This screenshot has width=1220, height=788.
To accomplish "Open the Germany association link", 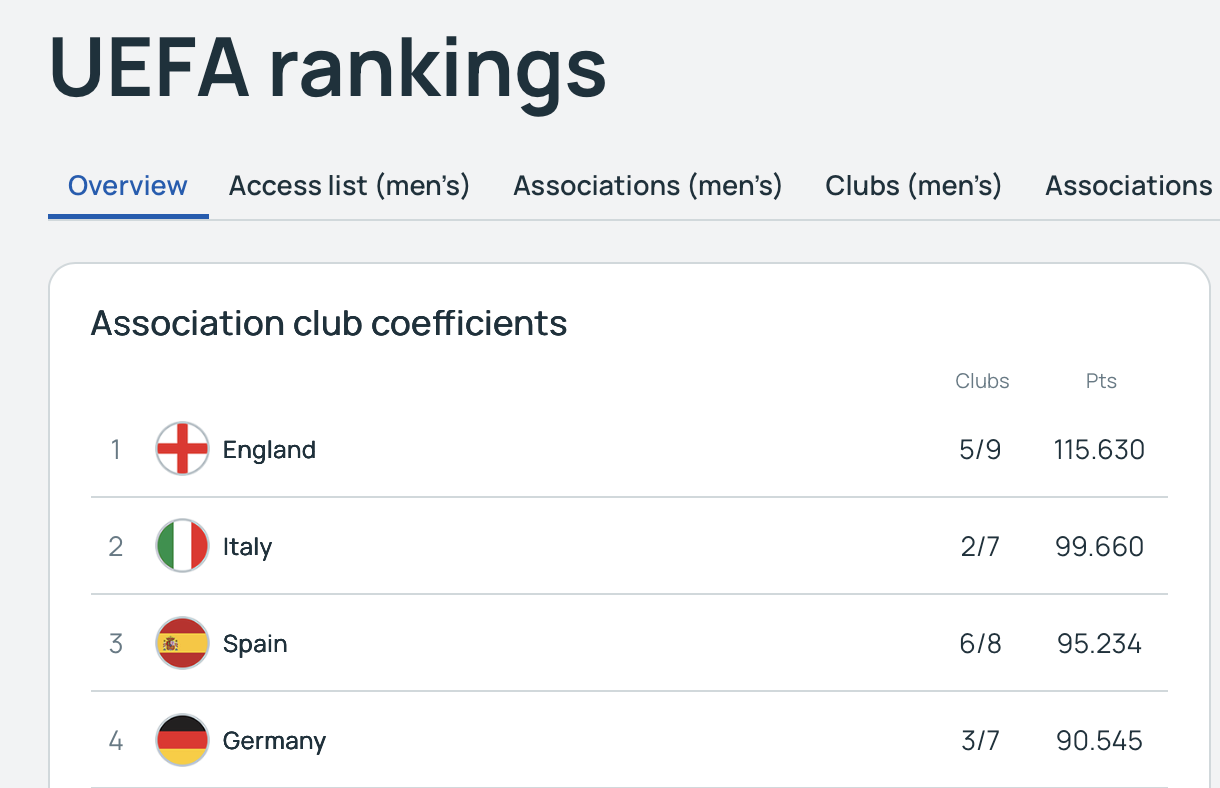I will 274,741.
